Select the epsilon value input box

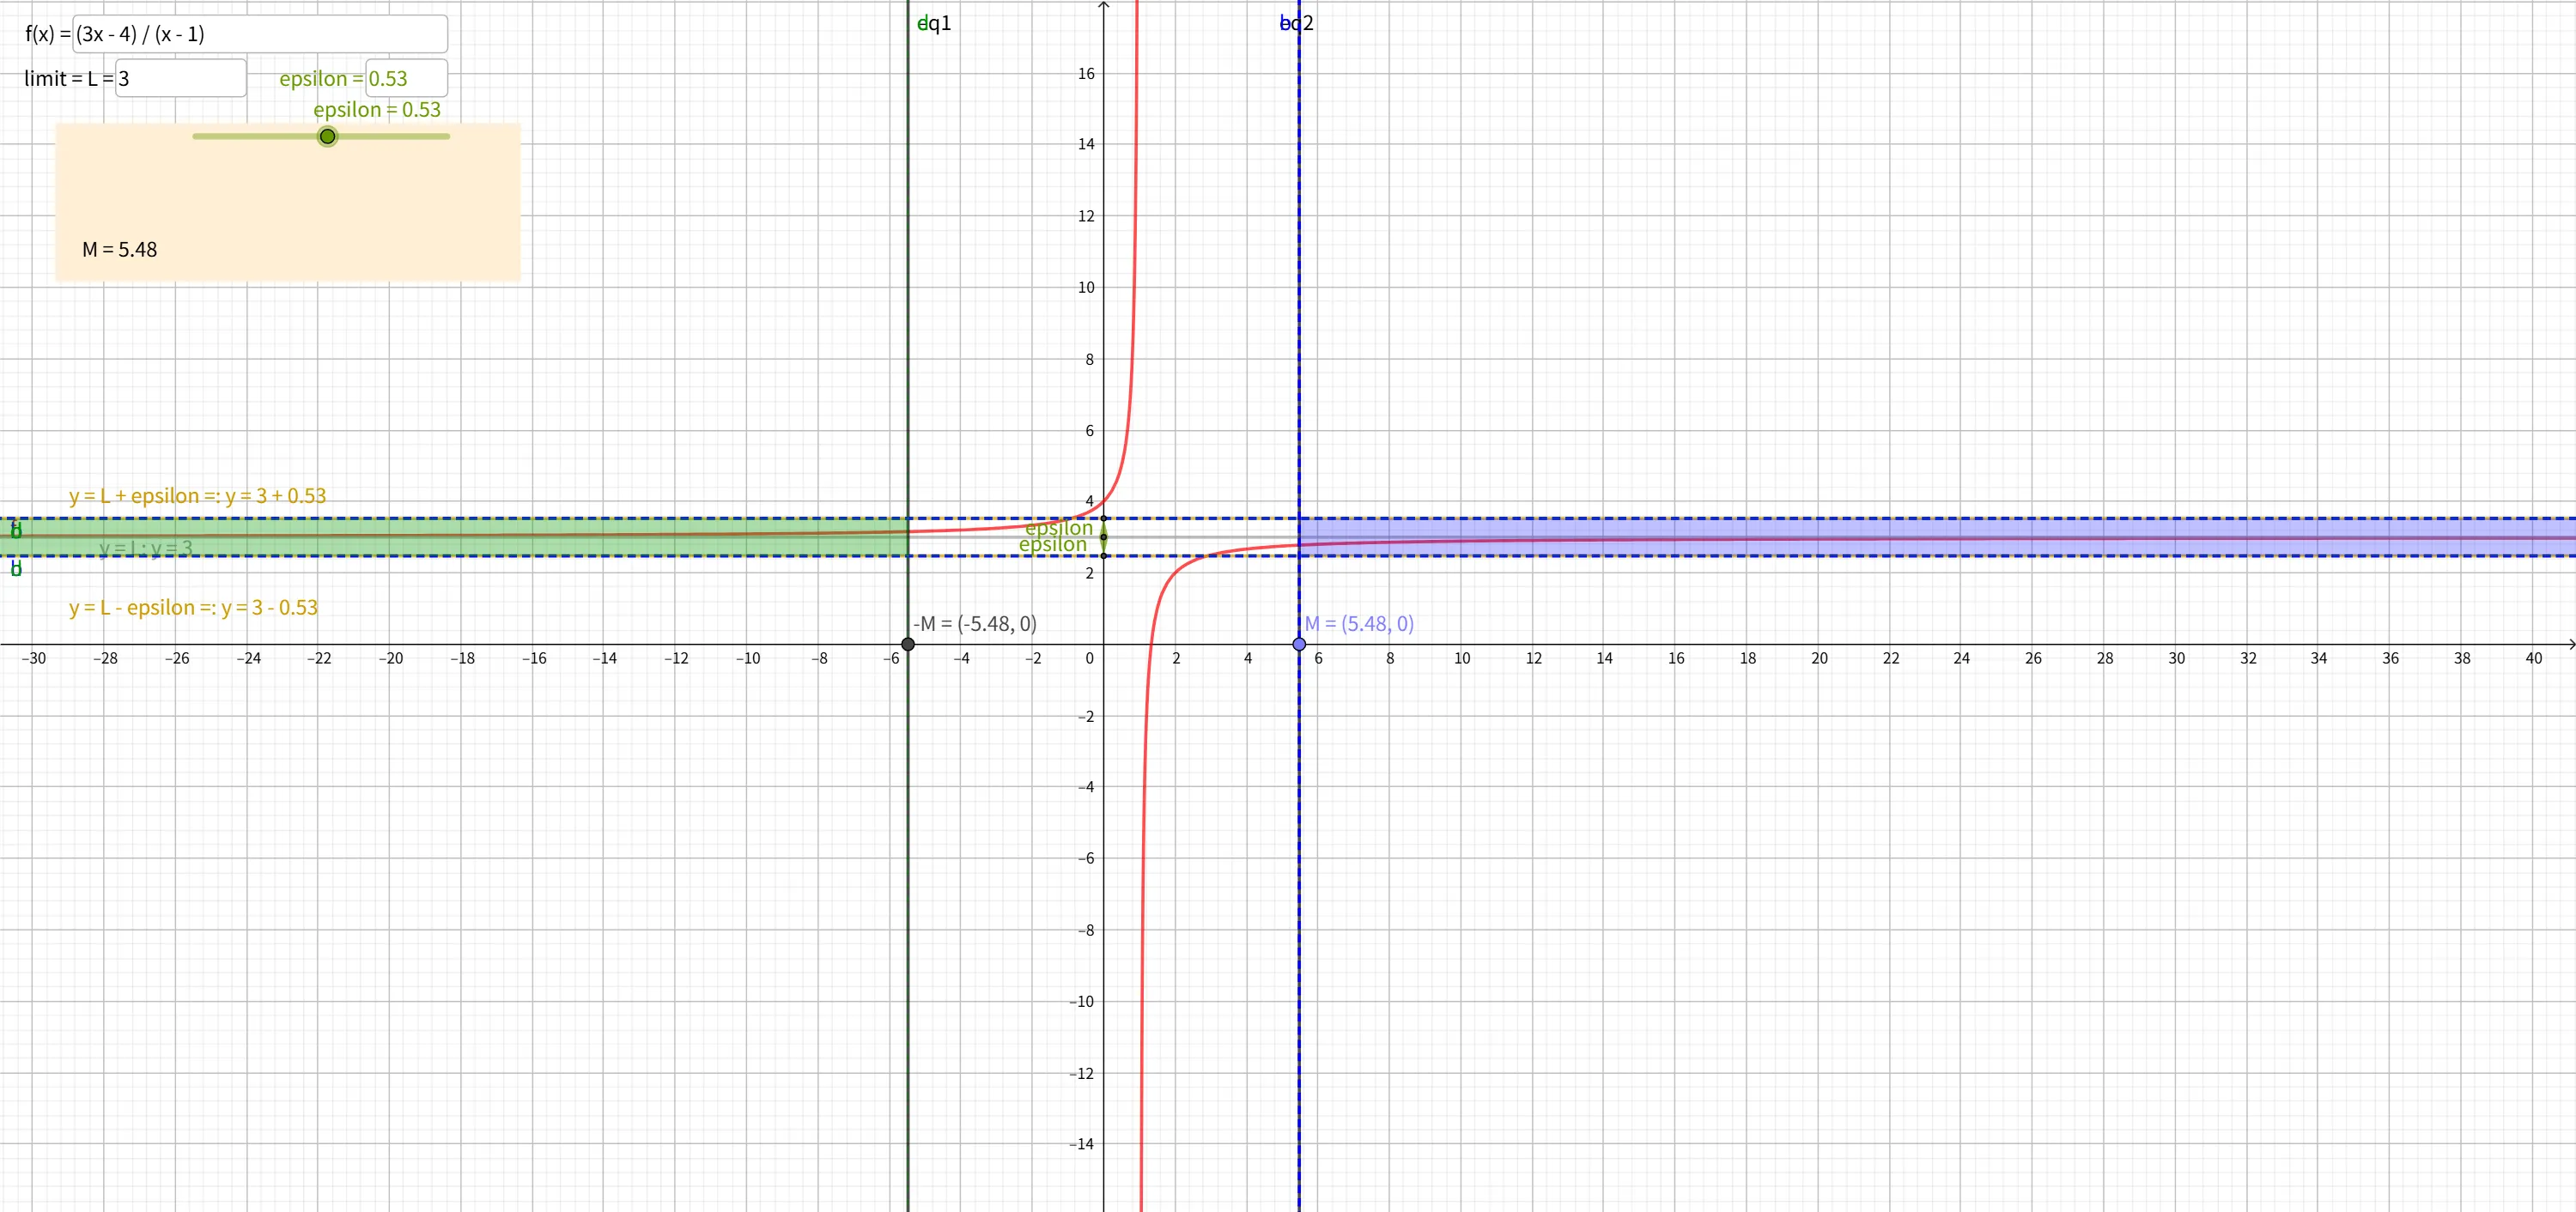(x=407, y=78)
